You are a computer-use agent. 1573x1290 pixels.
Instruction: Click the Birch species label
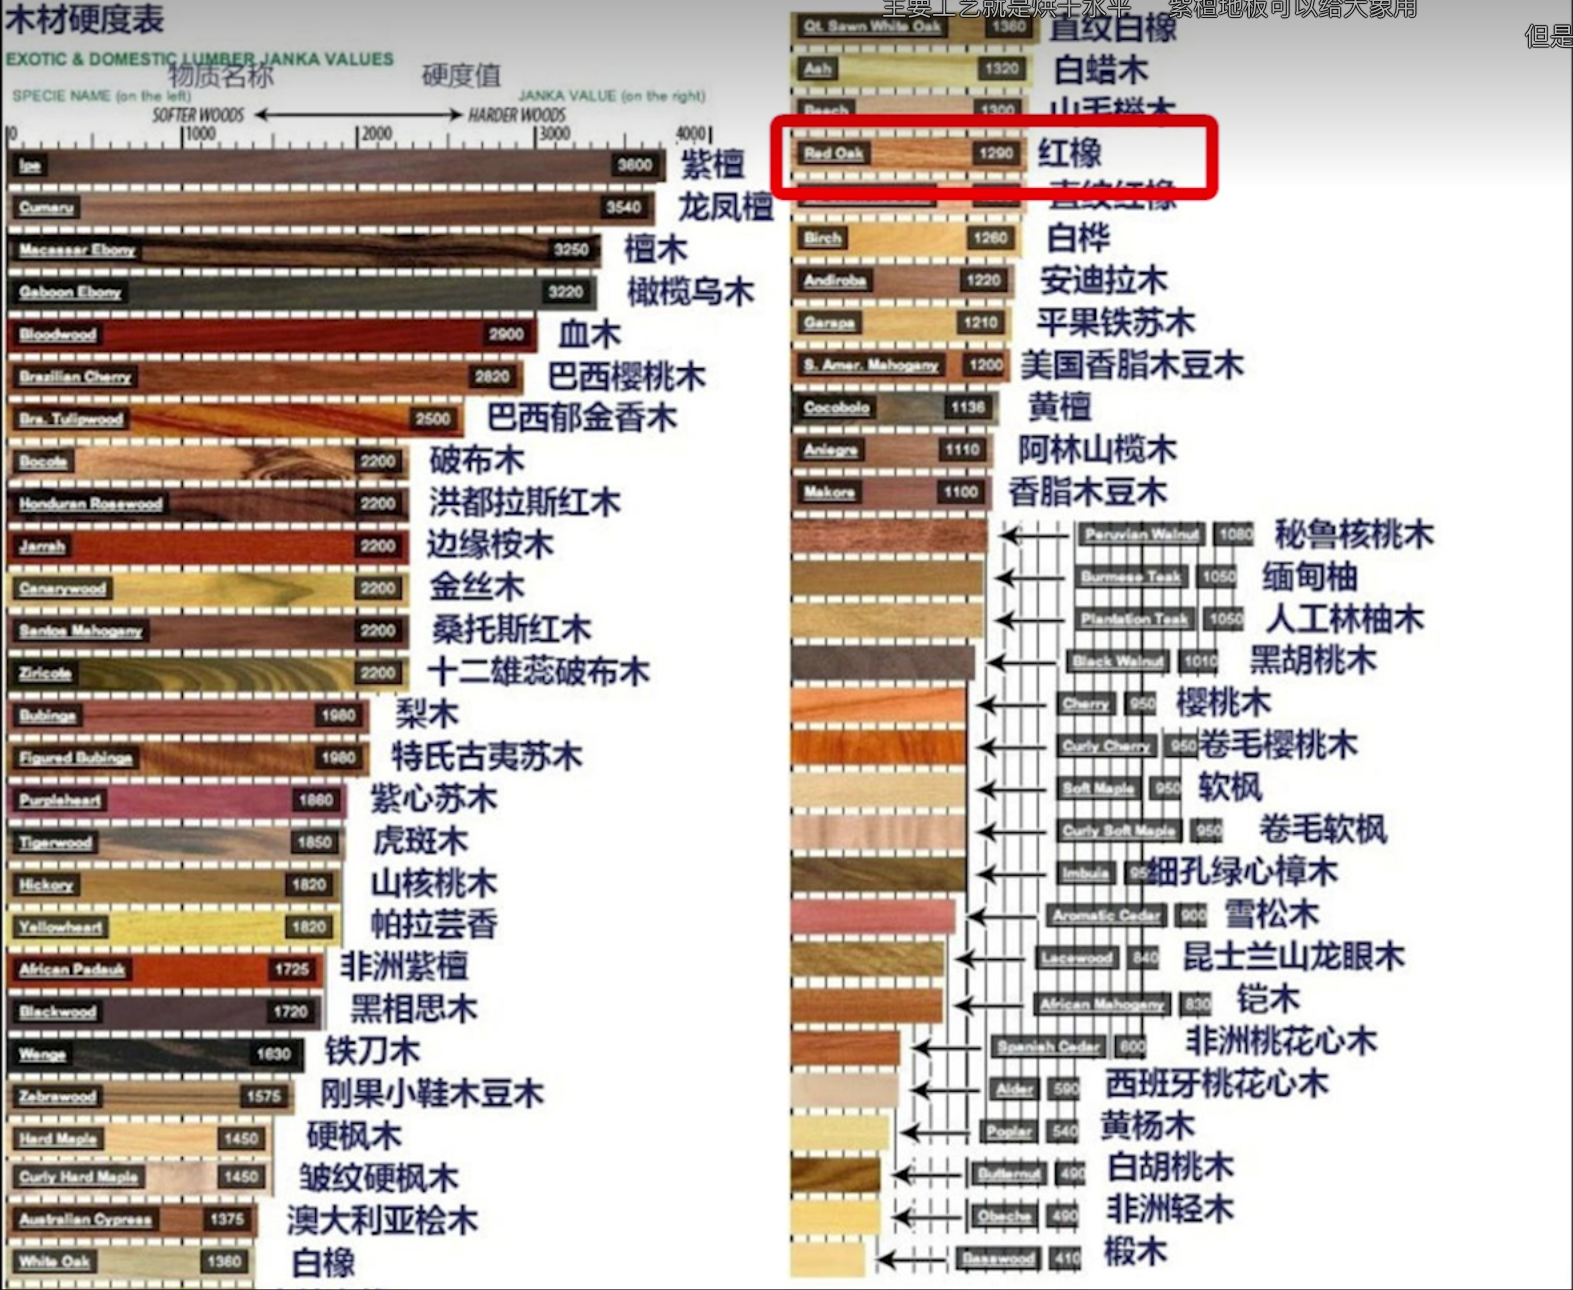pyautogui.click(x=822, y=238)
